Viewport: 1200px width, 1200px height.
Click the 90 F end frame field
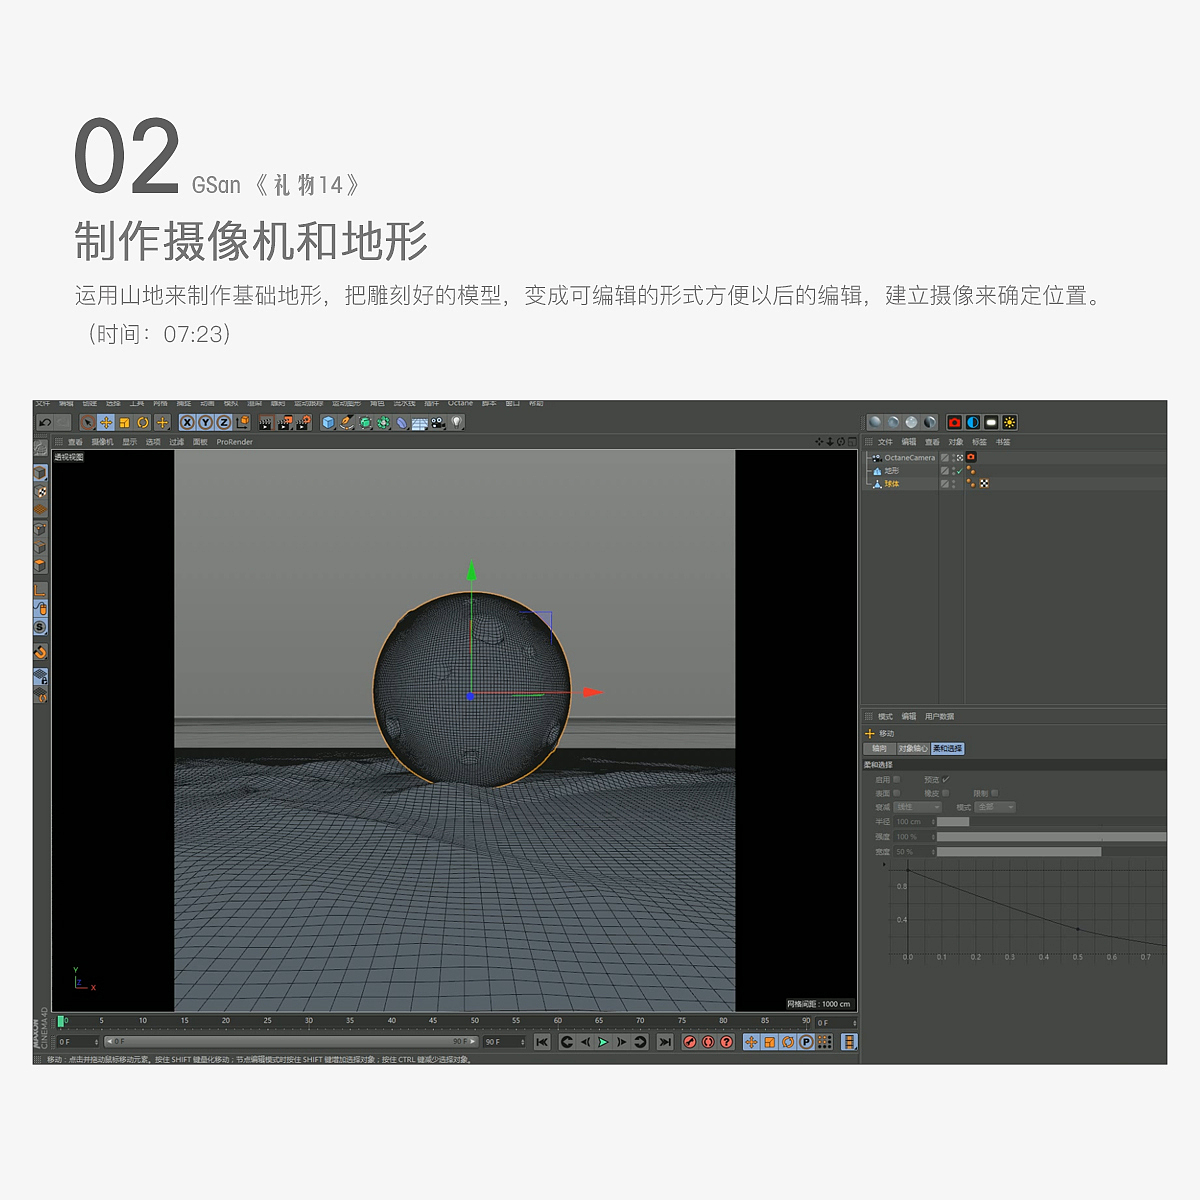point(504,1042)
